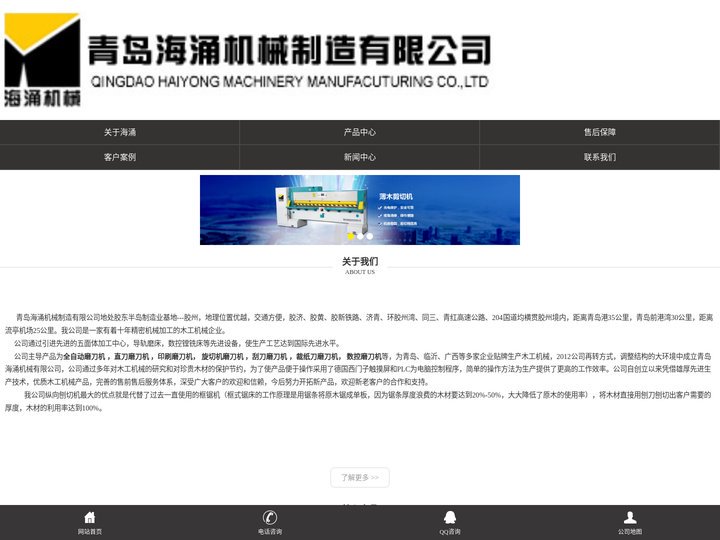This screenshot has width=720, height=540.
Task: Click the 网站首页 label
Action: pos(90,532)
